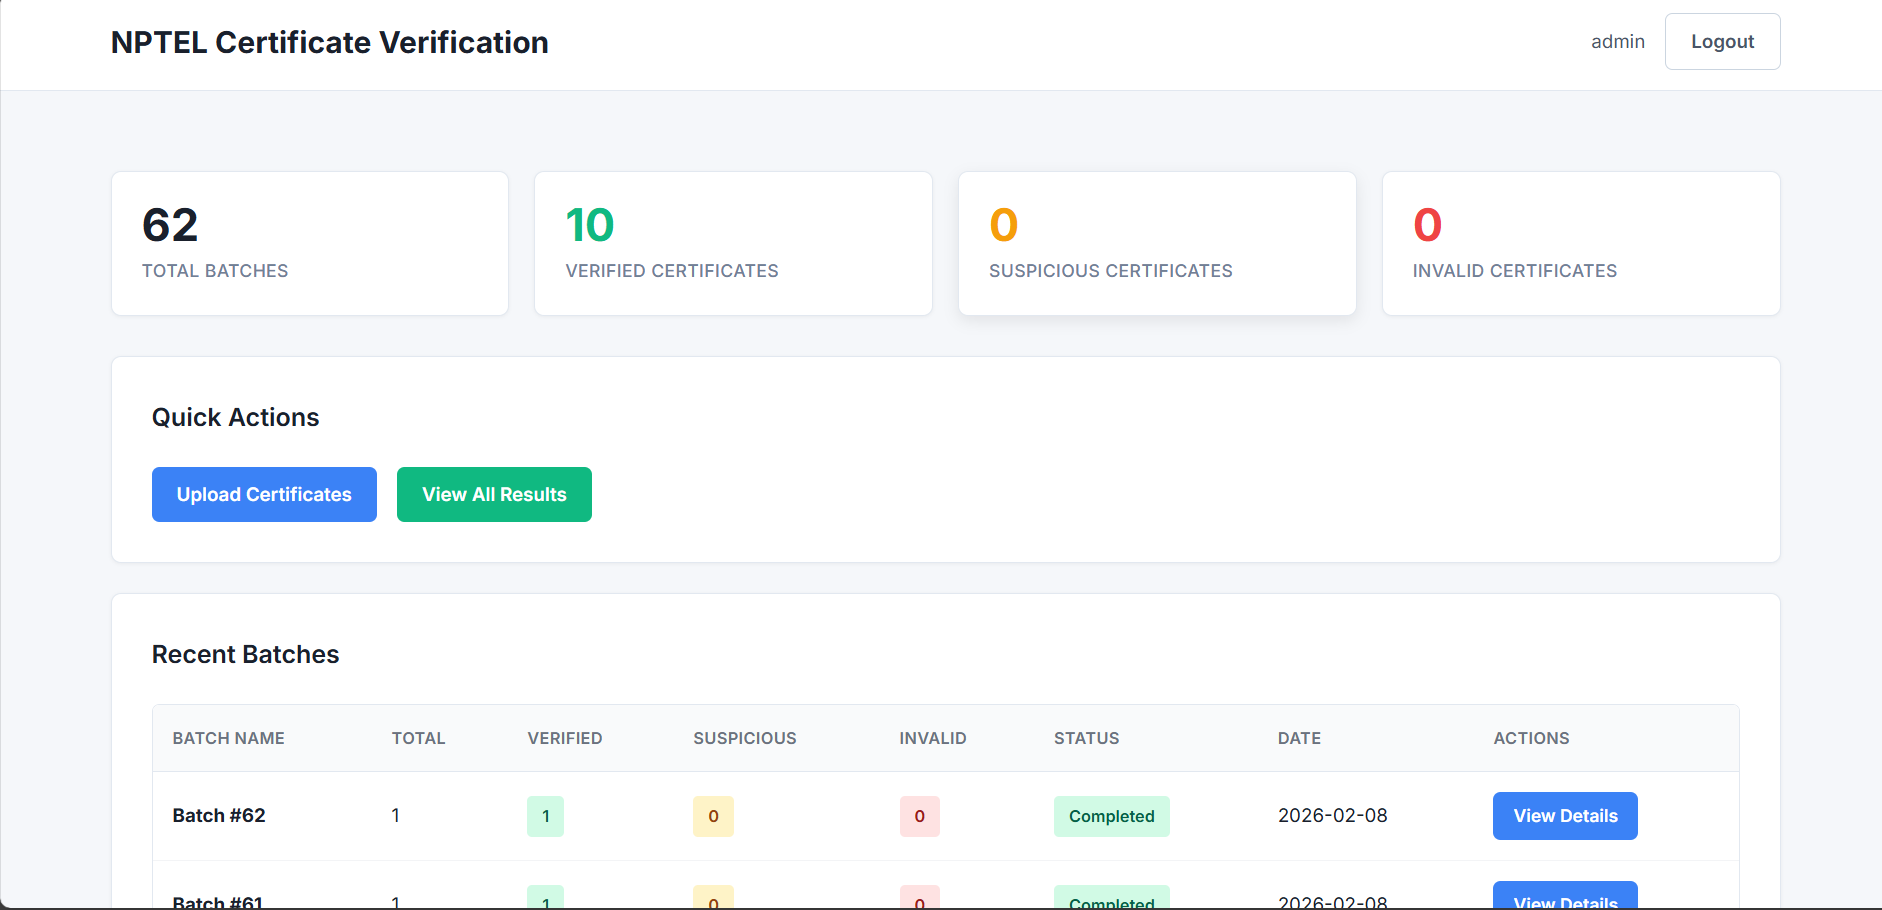Click the DATE column header
Viewport: 1882px width, 910px height.
click(1300, 738)
